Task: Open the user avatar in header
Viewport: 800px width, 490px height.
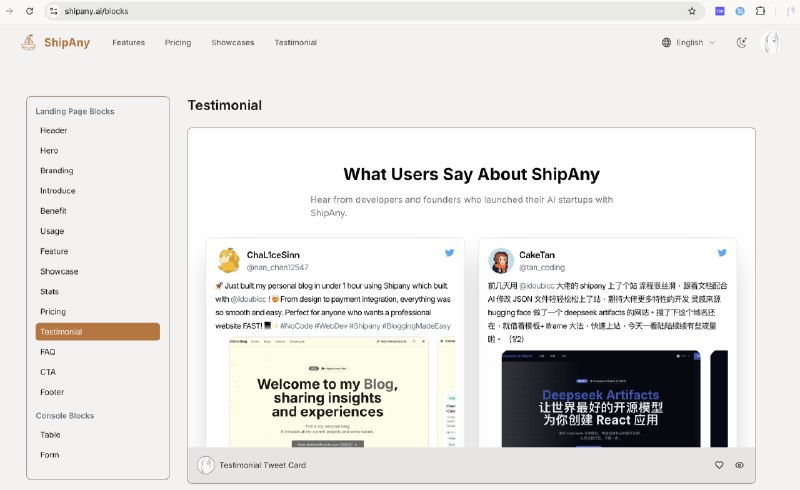Action: coord(770,42)
